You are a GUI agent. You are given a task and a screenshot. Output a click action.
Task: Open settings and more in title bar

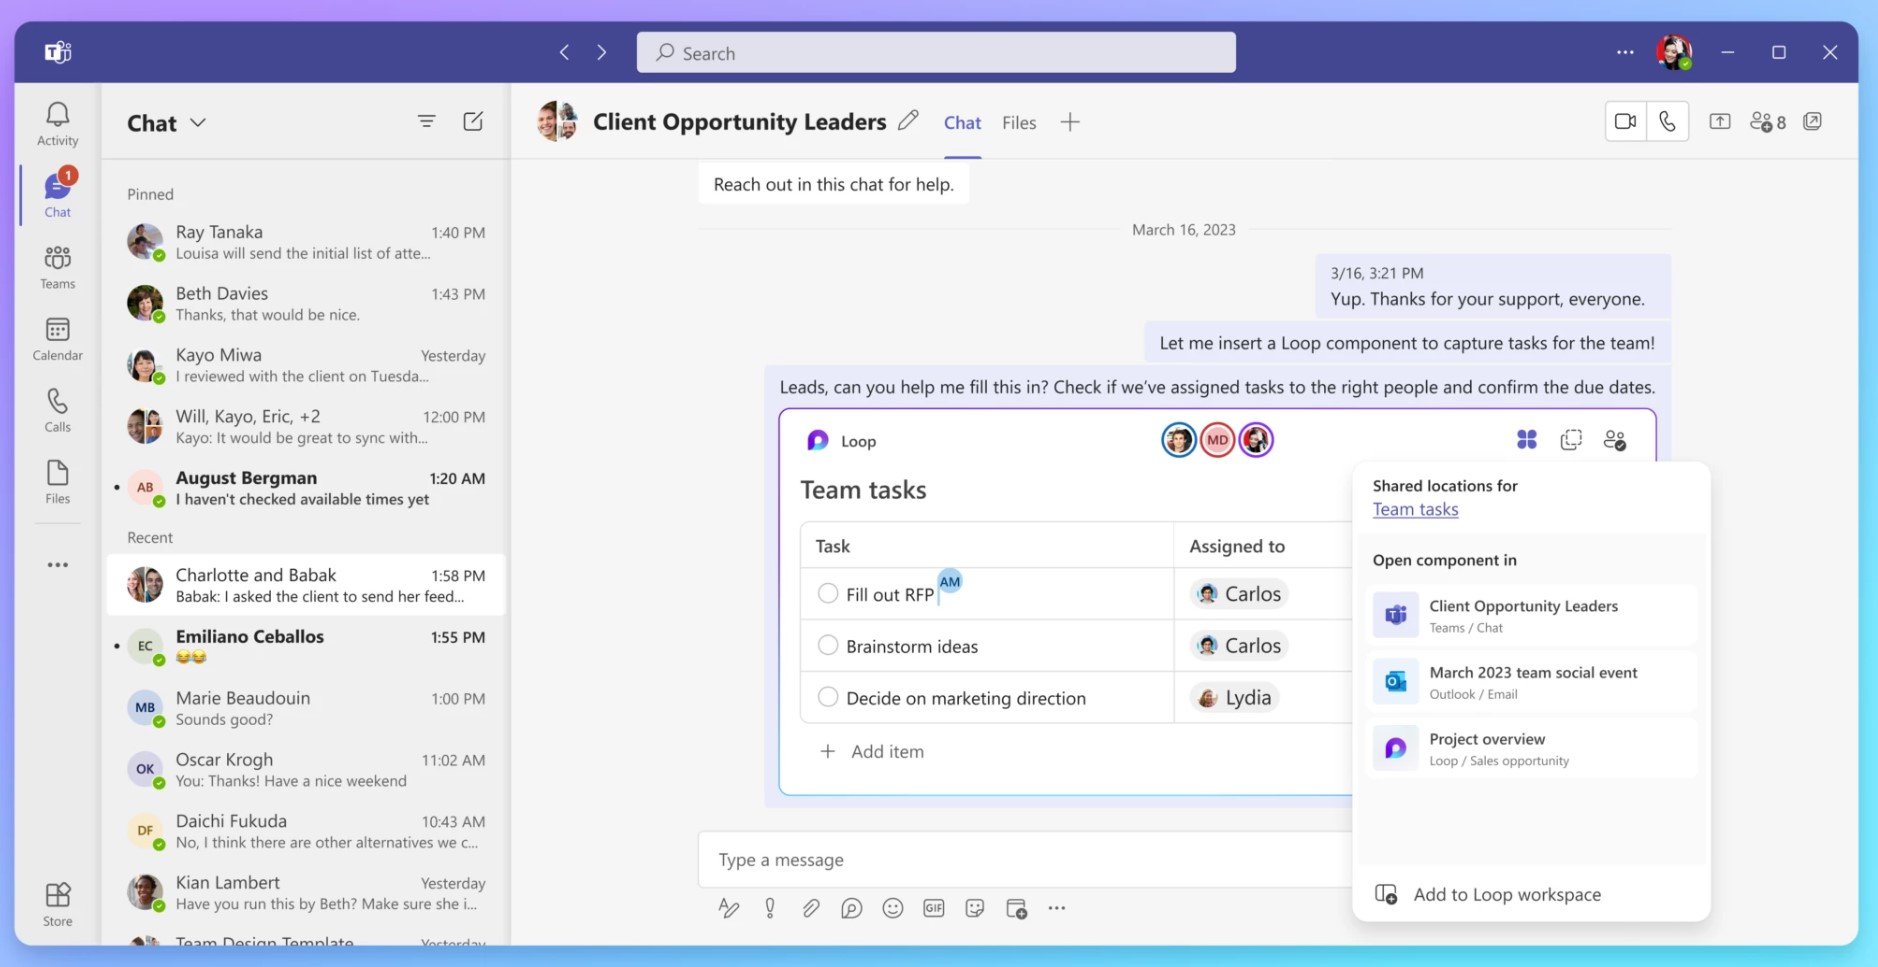click(x=1625, y=52)
